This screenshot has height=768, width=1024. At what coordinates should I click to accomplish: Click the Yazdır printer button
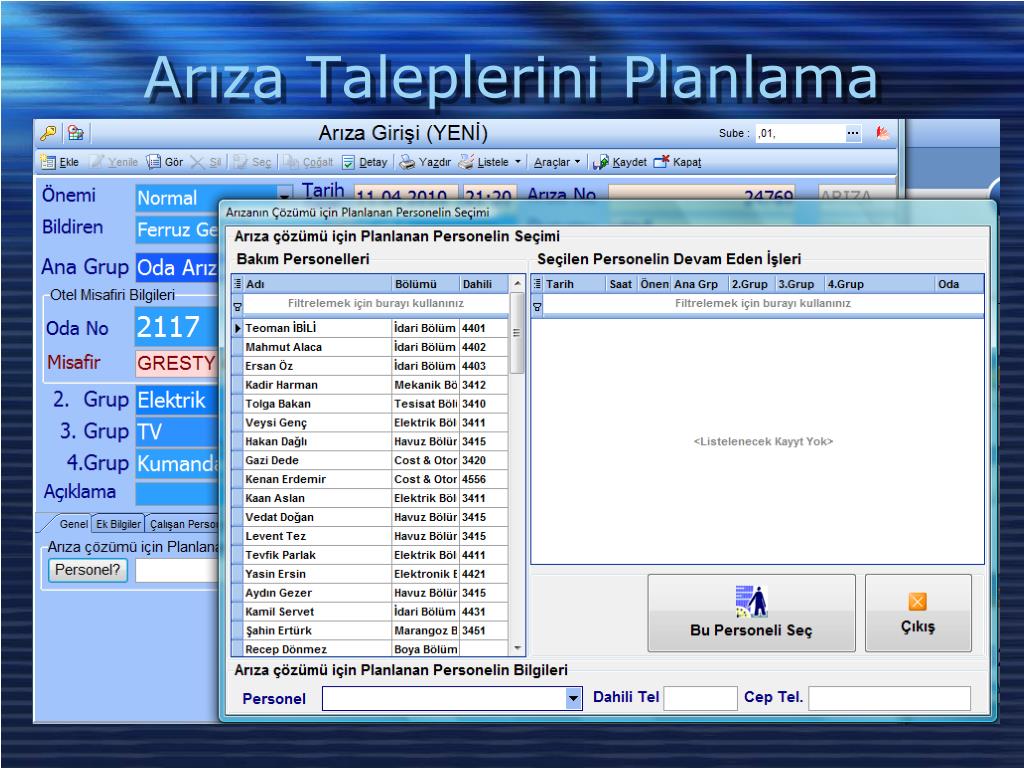point(425,162)
